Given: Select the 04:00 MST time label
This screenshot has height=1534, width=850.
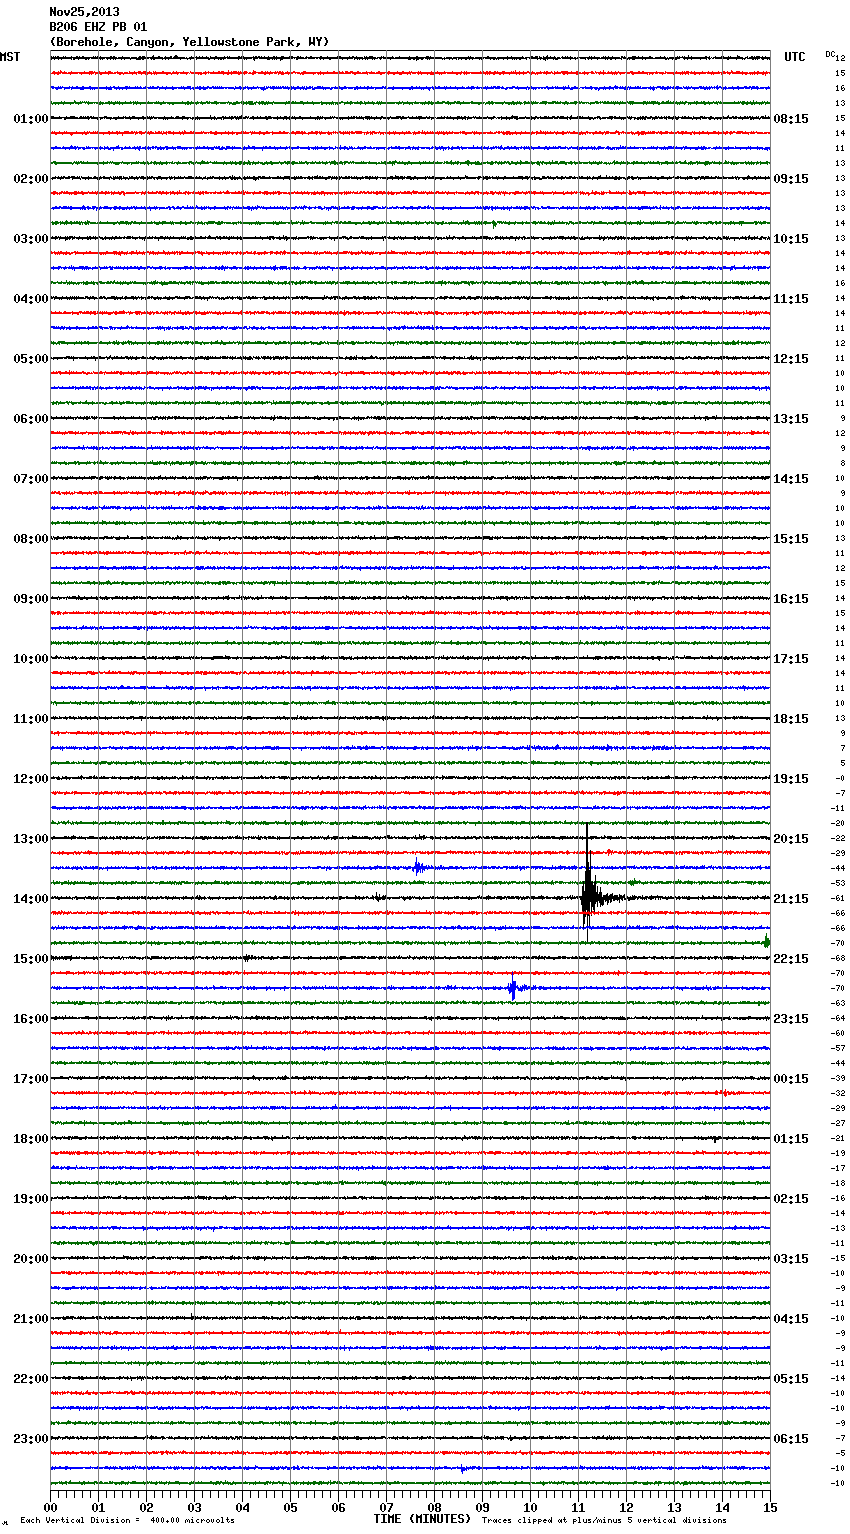Looking at the screenshot, I should 31,299.
